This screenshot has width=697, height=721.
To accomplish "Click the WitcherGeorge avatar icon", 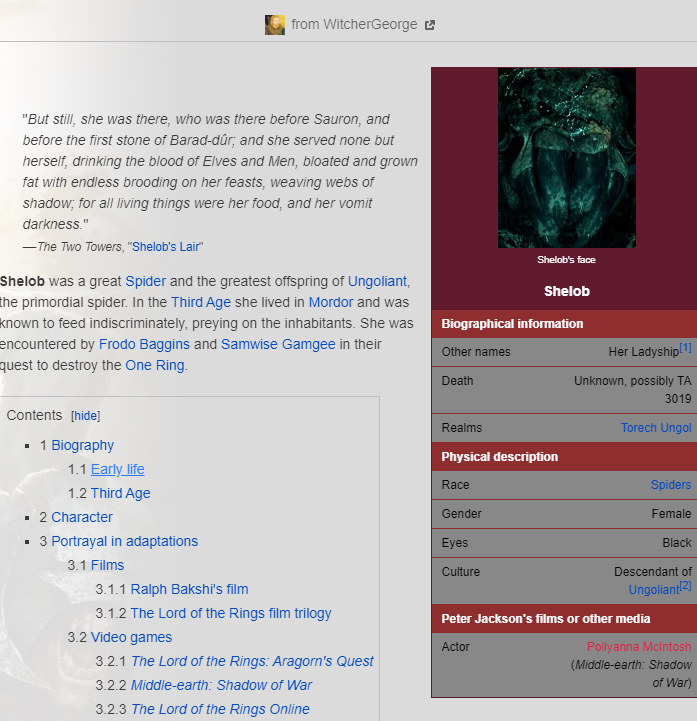I will [x=274, y=25].
